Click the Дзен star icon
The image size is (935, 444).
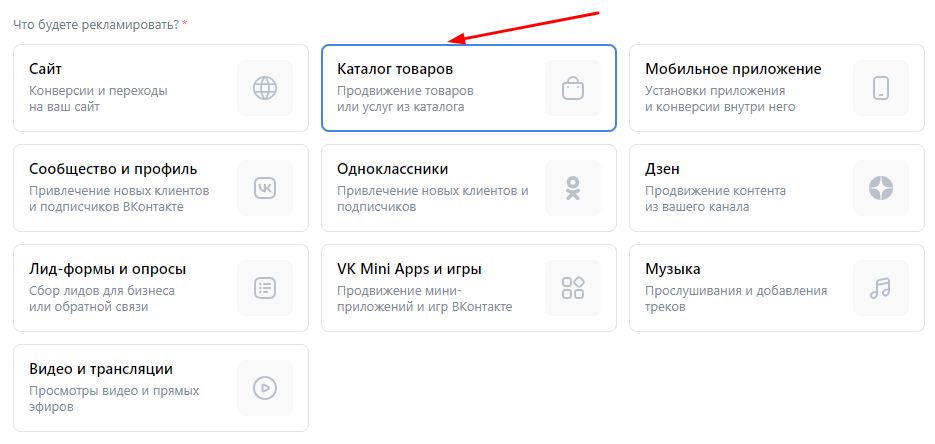pos(881,188)
